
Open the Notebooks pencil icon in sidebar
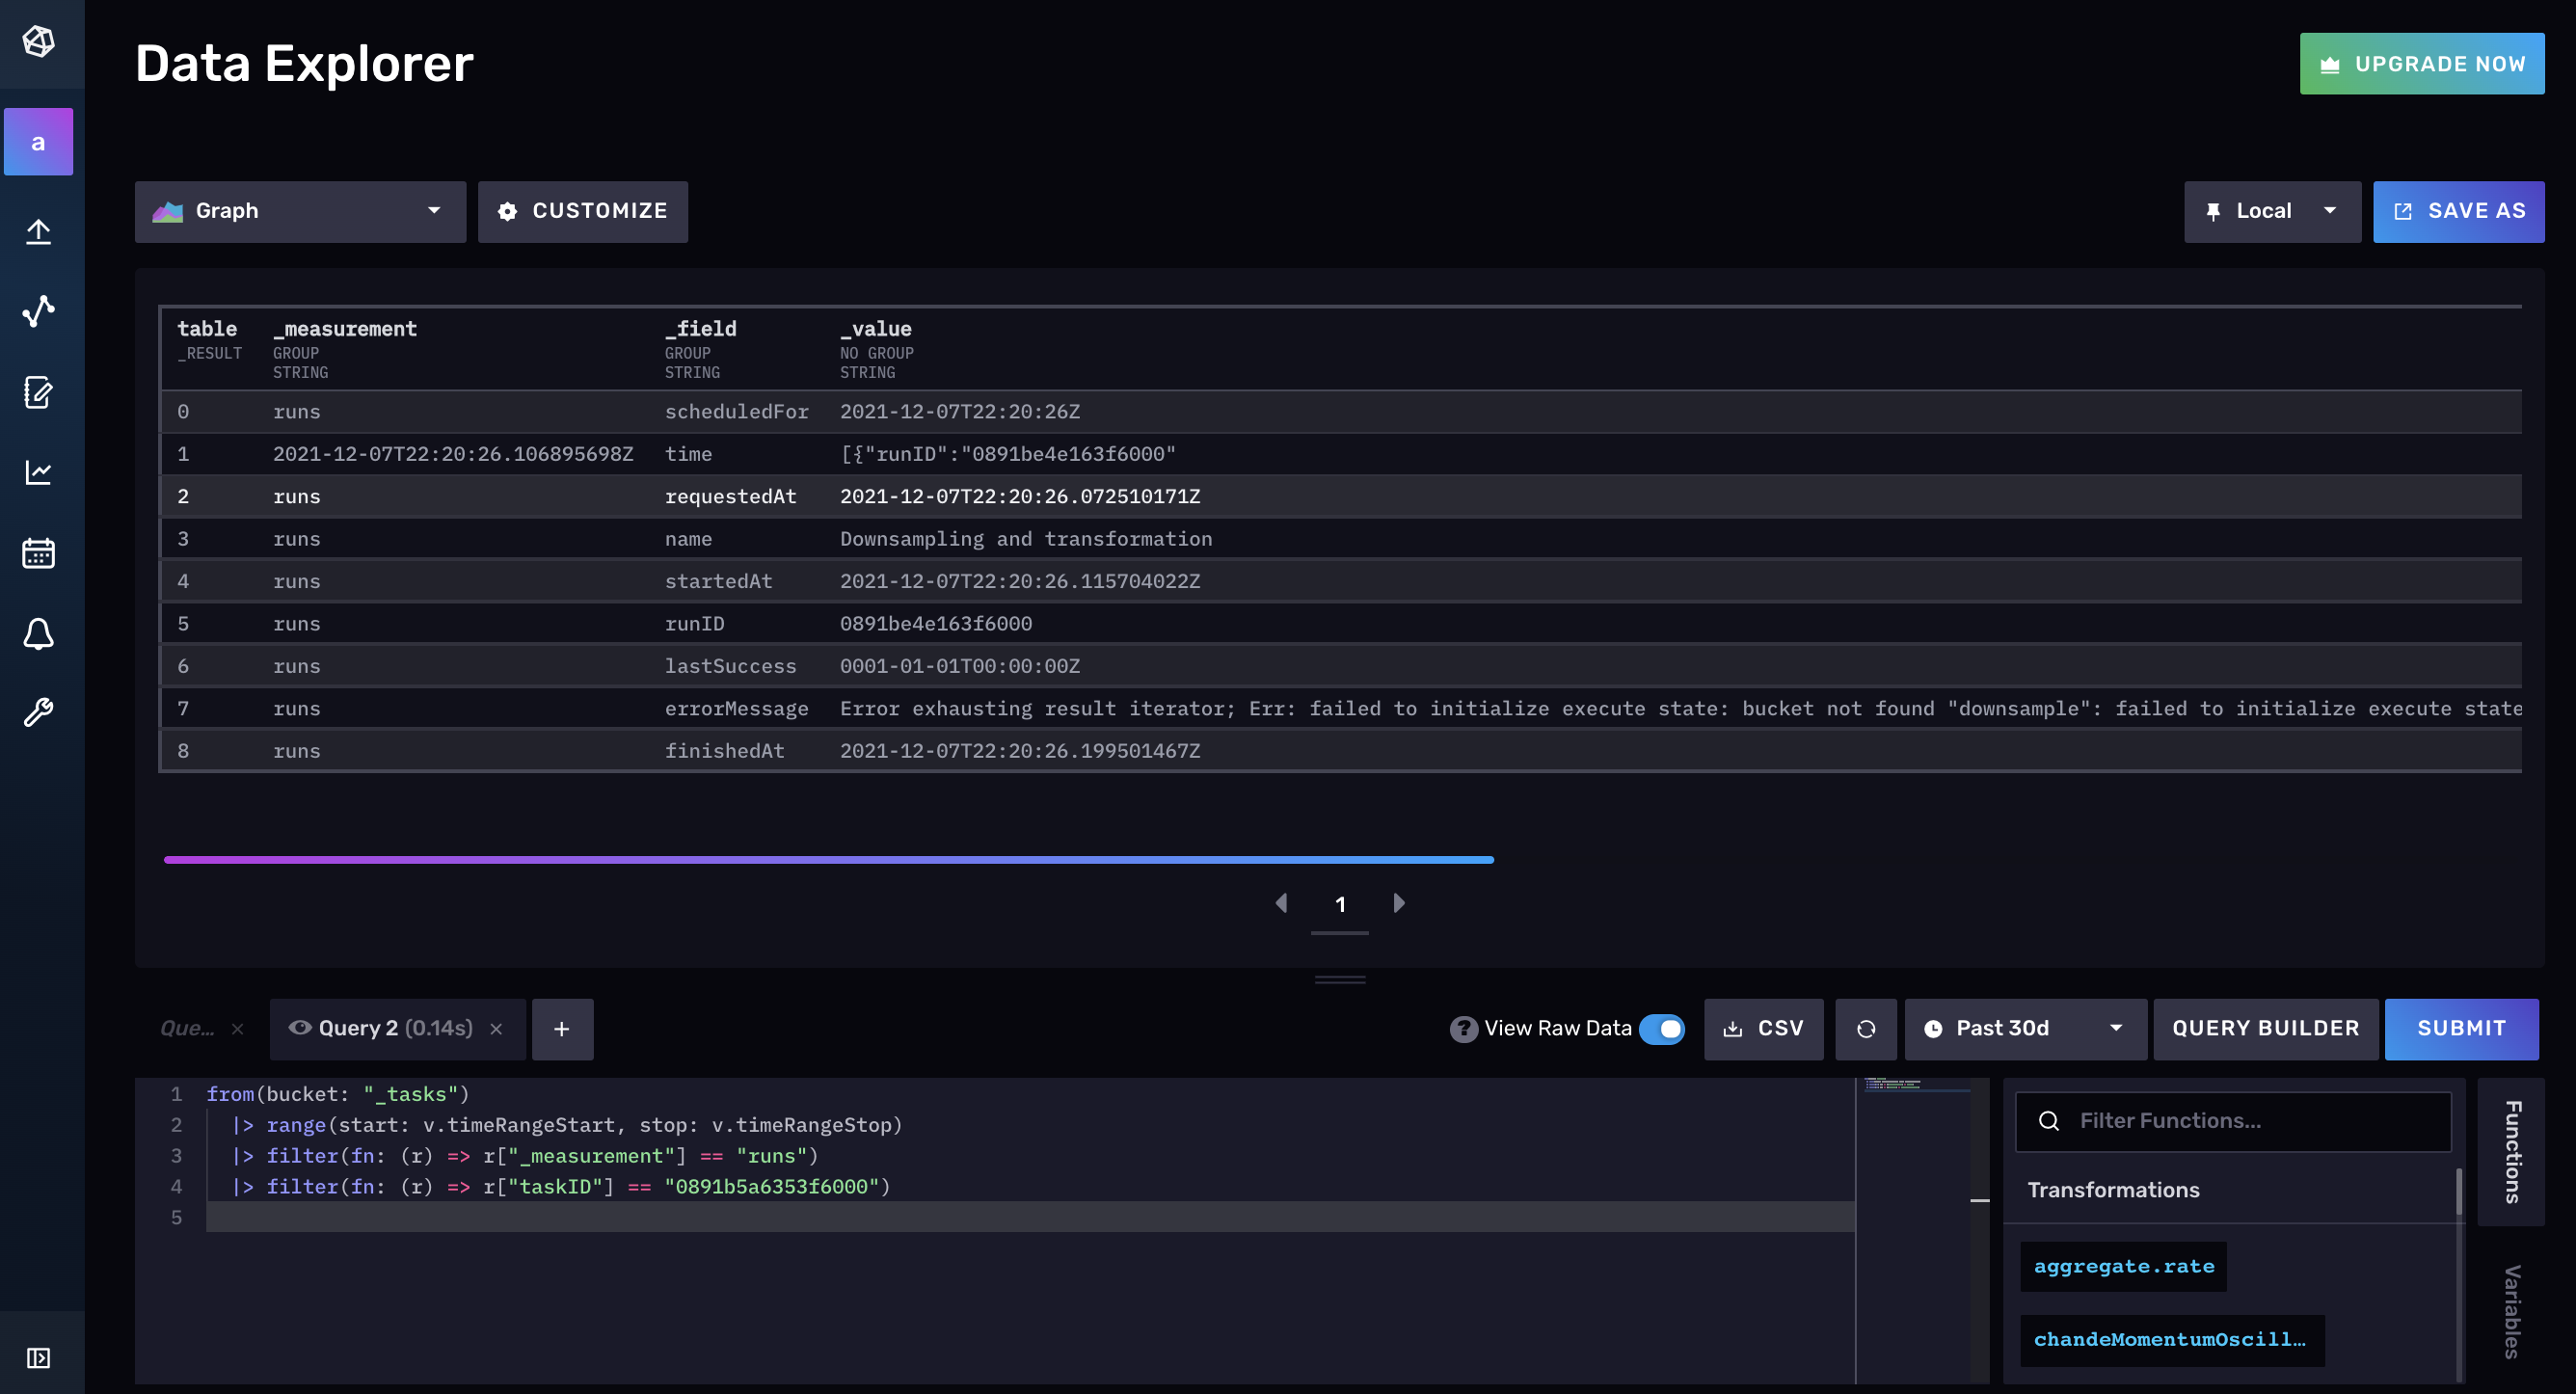pyautogui.click(x=39, y=392)
